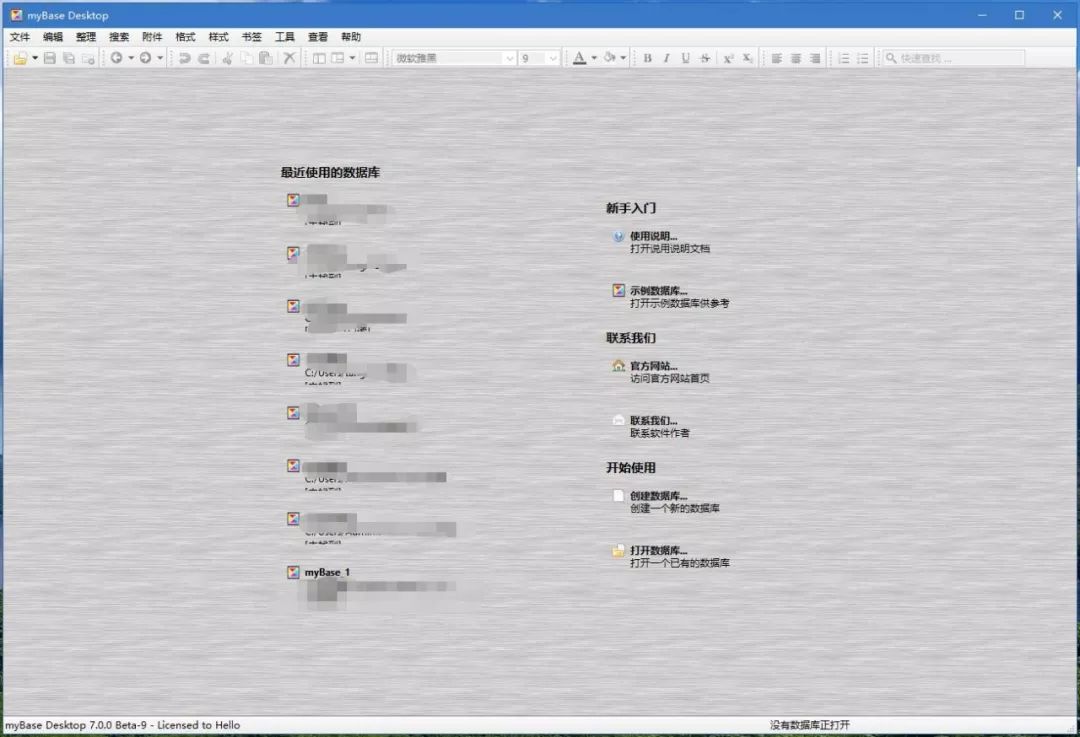
Task: Expand the font color dropdown arrow
Action: pos(594,59)
